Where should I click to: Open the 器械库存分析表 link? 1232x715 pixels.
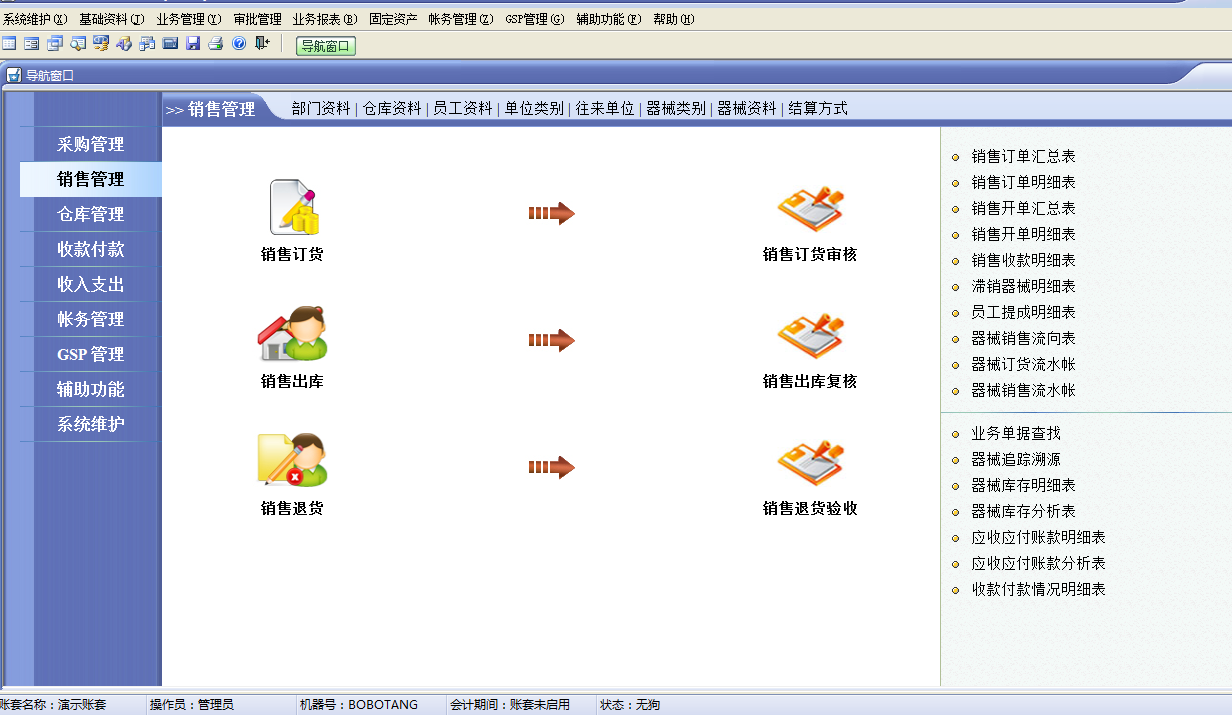point(1023,511)
